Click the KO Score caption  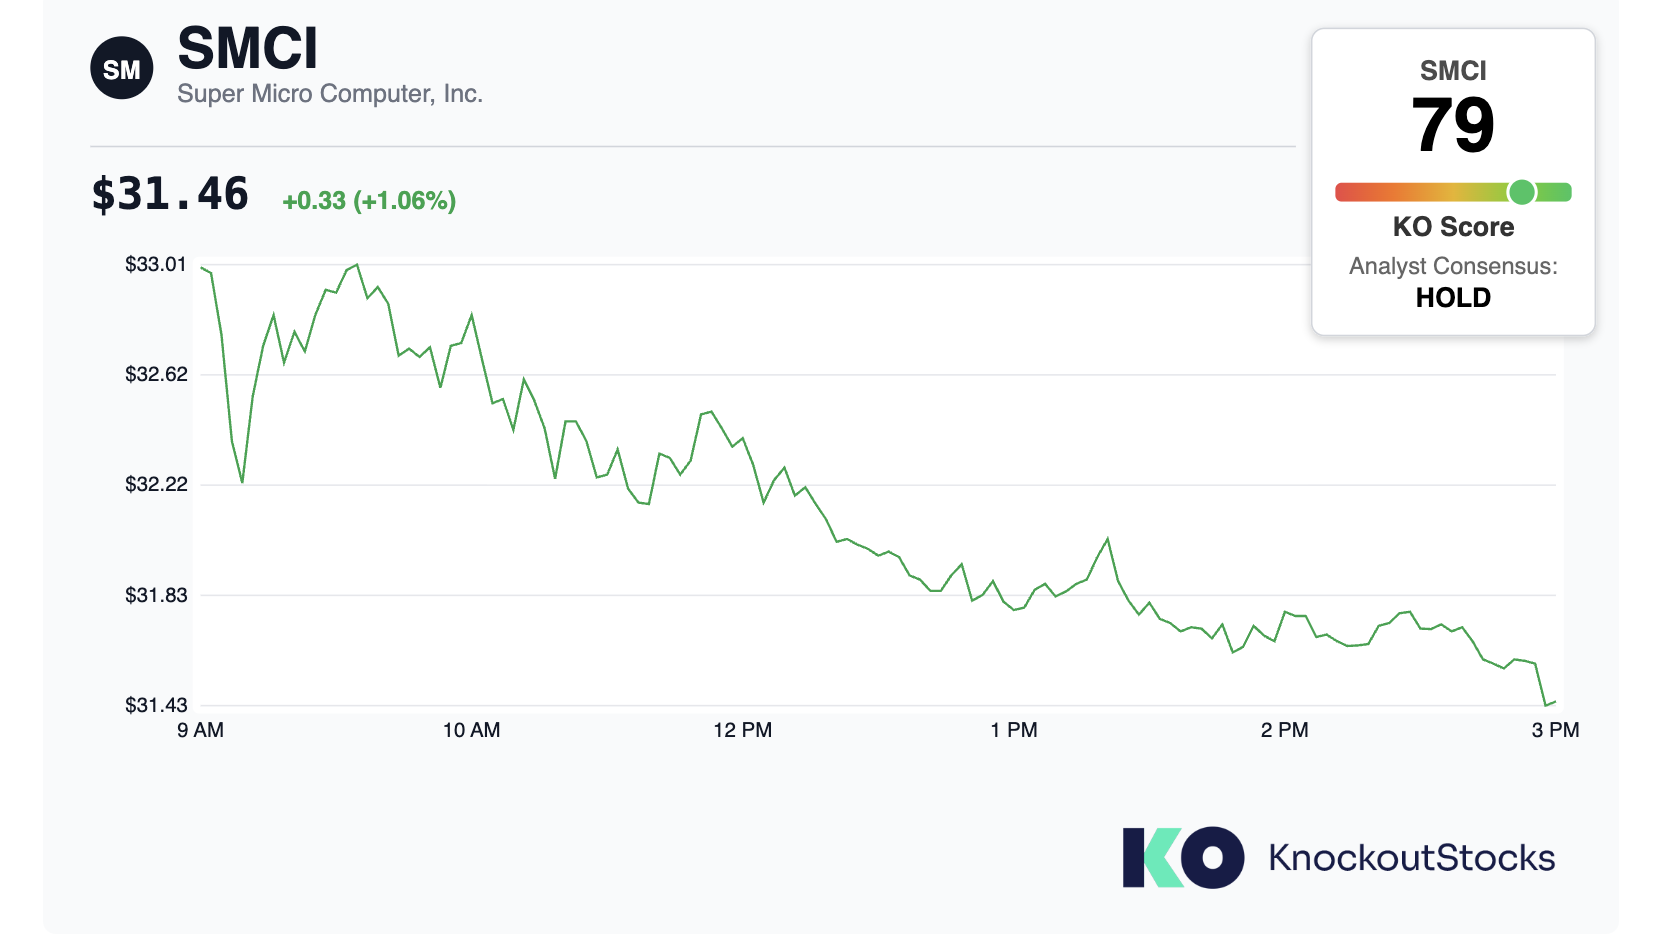[x=1453, y=227]
